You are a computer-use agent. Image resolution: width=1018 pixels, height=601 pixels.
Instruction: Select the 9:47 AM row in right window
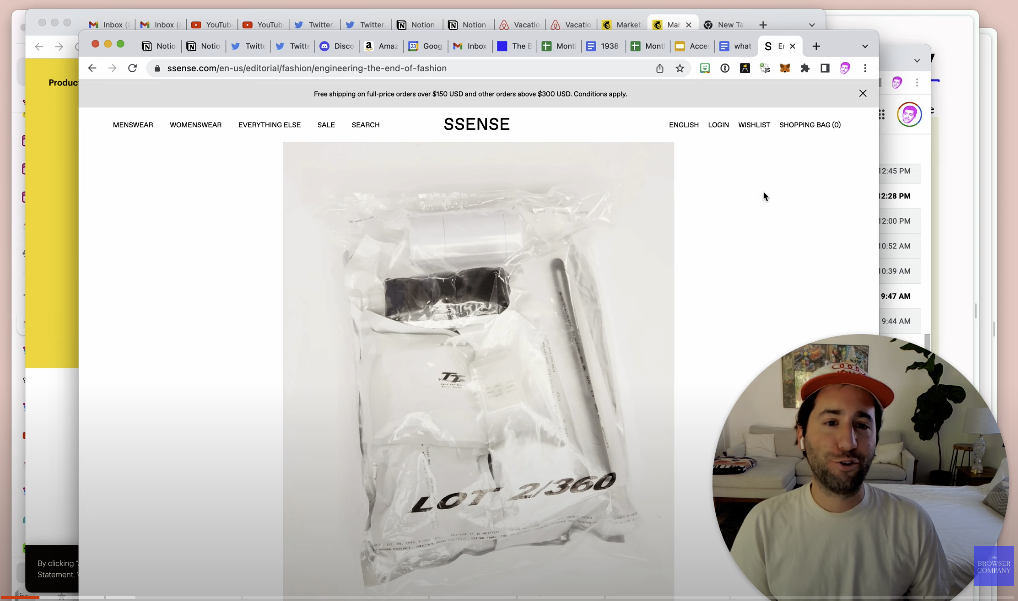coord(900,296)
